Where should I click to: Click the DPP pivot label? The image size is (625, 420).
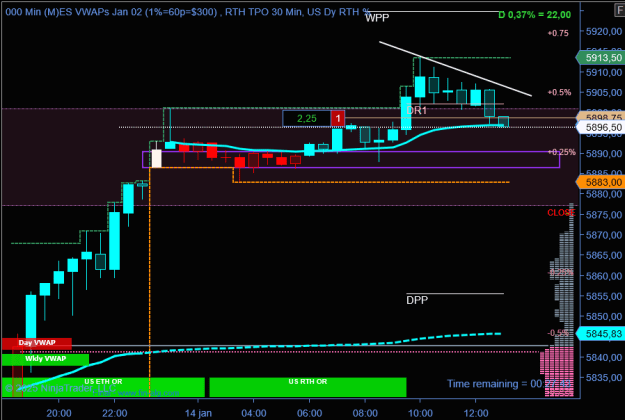coord(417,300)
